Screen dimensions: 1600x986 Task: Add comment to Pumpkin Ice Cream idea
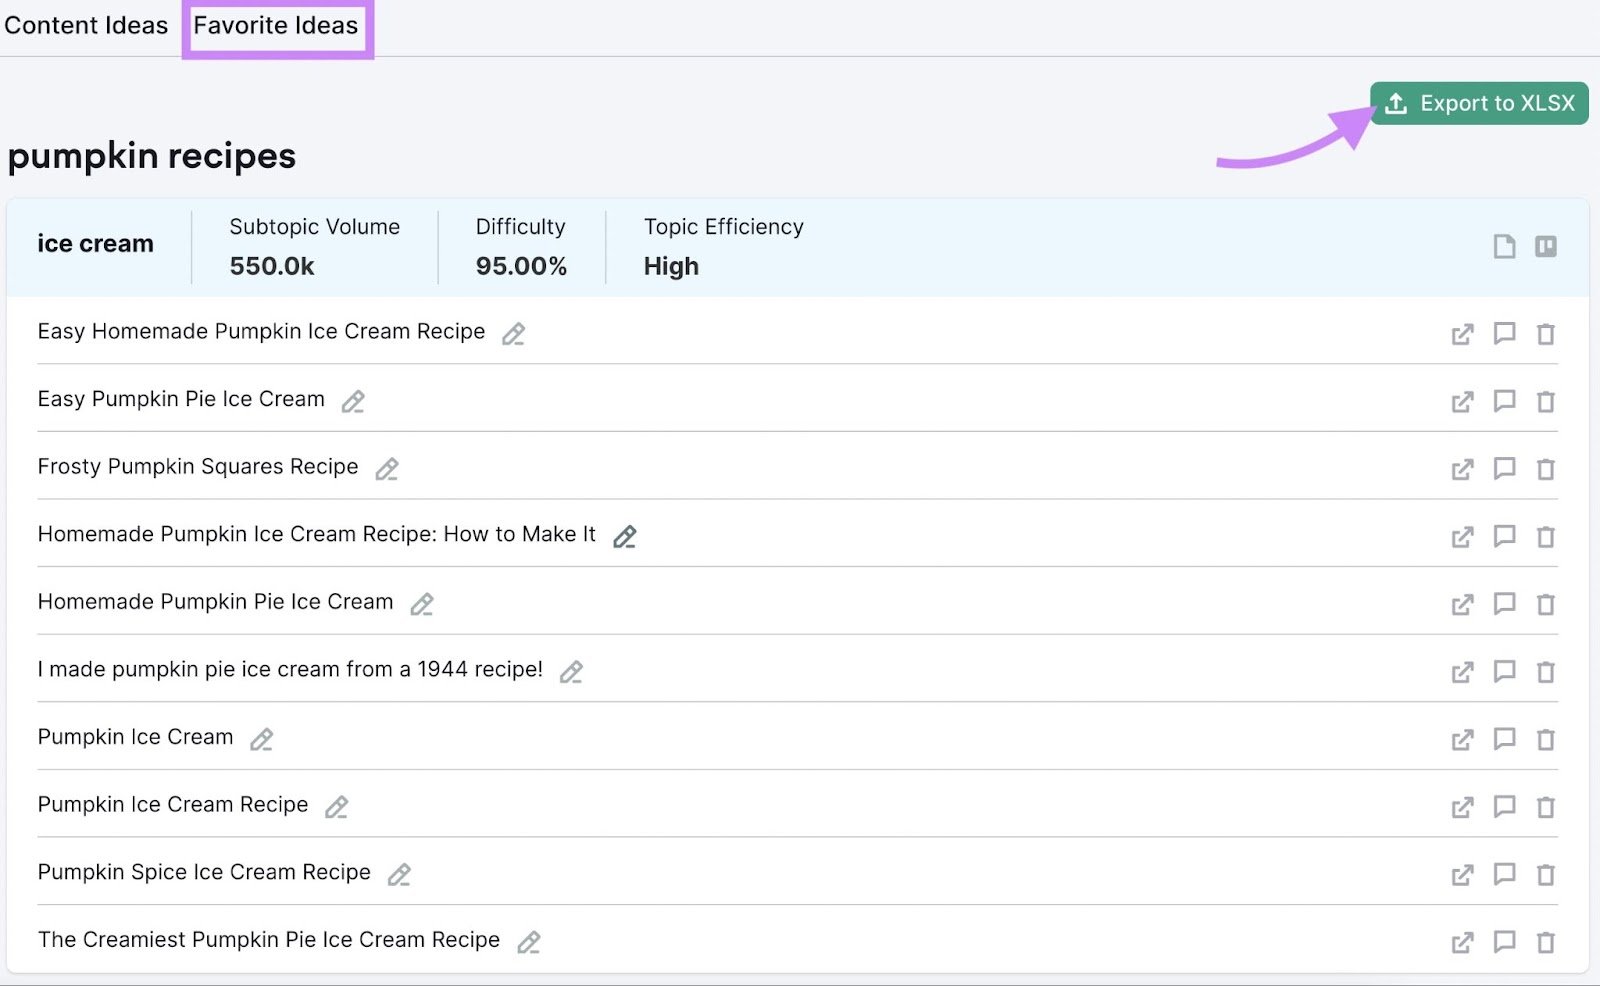point(1504,739)
